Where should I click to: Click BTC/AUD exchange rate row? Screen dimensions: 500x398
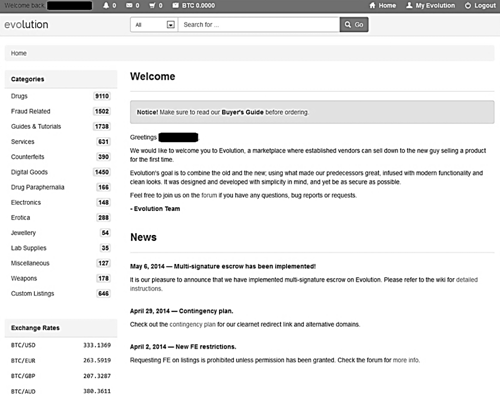coord(61,391)
